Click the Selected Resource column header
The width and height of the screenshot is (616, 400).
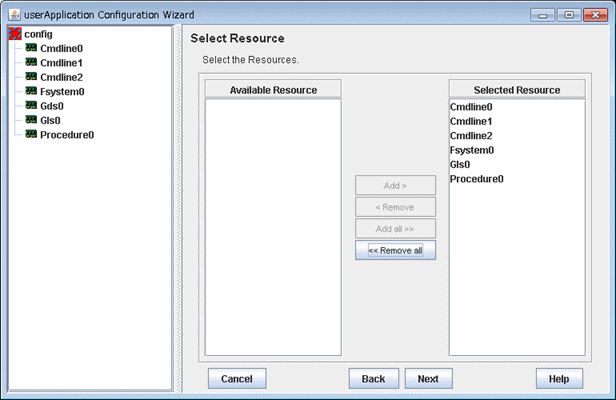click(517, 90)
